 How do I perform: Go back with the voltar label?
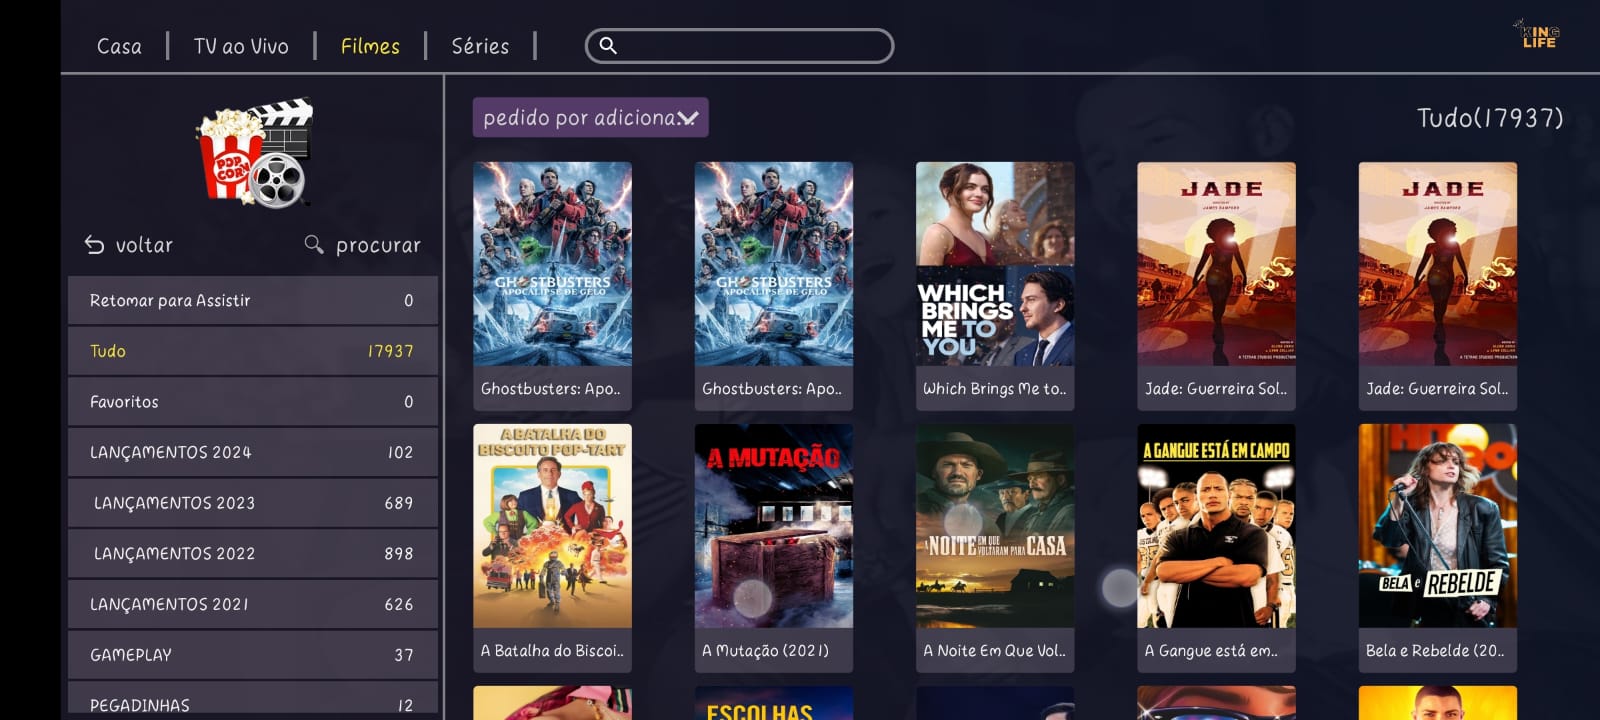coord(144,245)
